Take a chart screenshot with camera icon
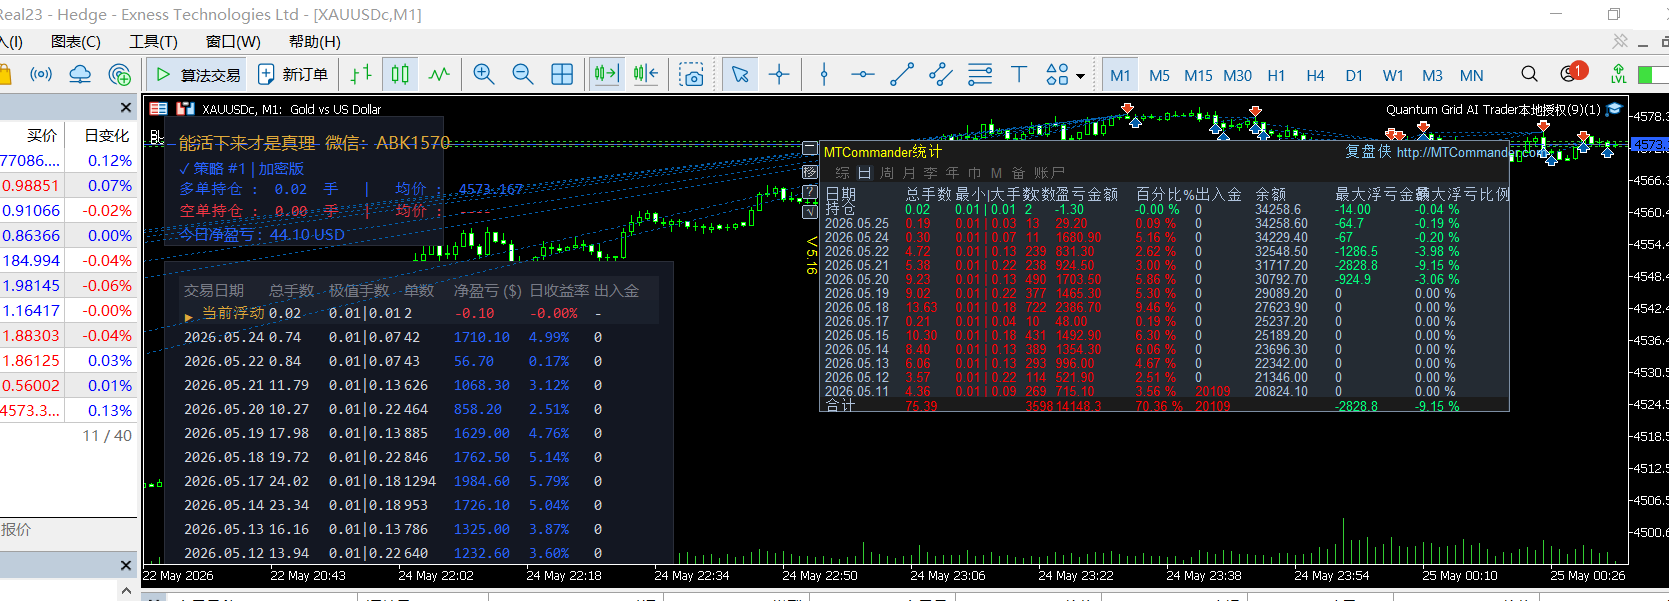1669x601 pixels. [691, 74]
